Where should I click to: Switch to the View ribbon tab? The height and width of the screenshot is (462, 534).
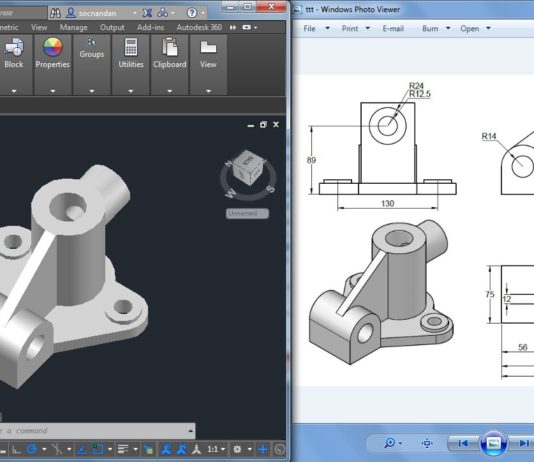(x=39, y=27)
